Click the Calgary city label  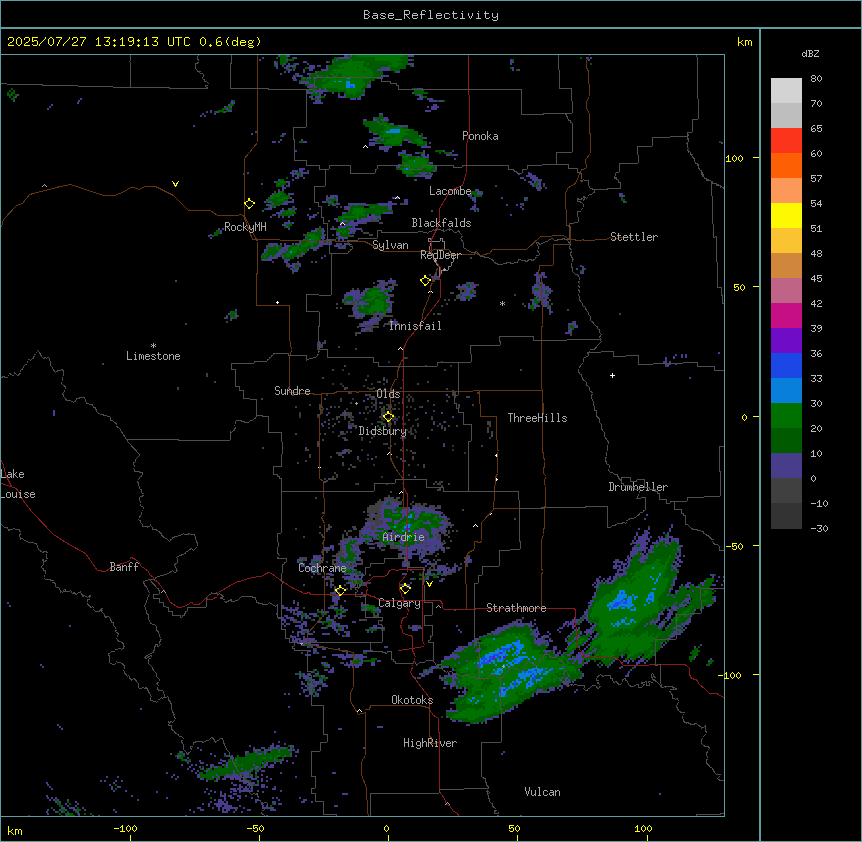[x=400, y=603]
